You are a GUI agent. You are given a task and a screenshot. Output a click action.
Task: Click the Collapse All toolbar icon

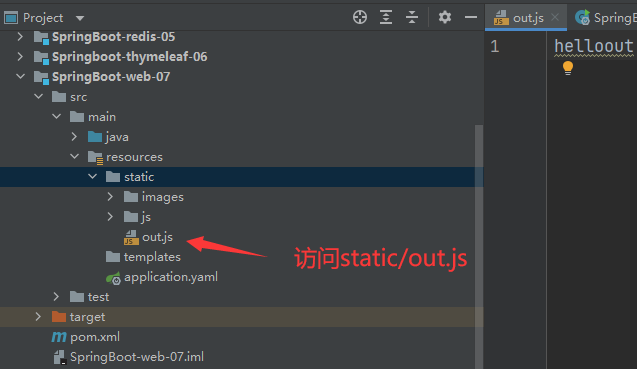coord(412,17)
